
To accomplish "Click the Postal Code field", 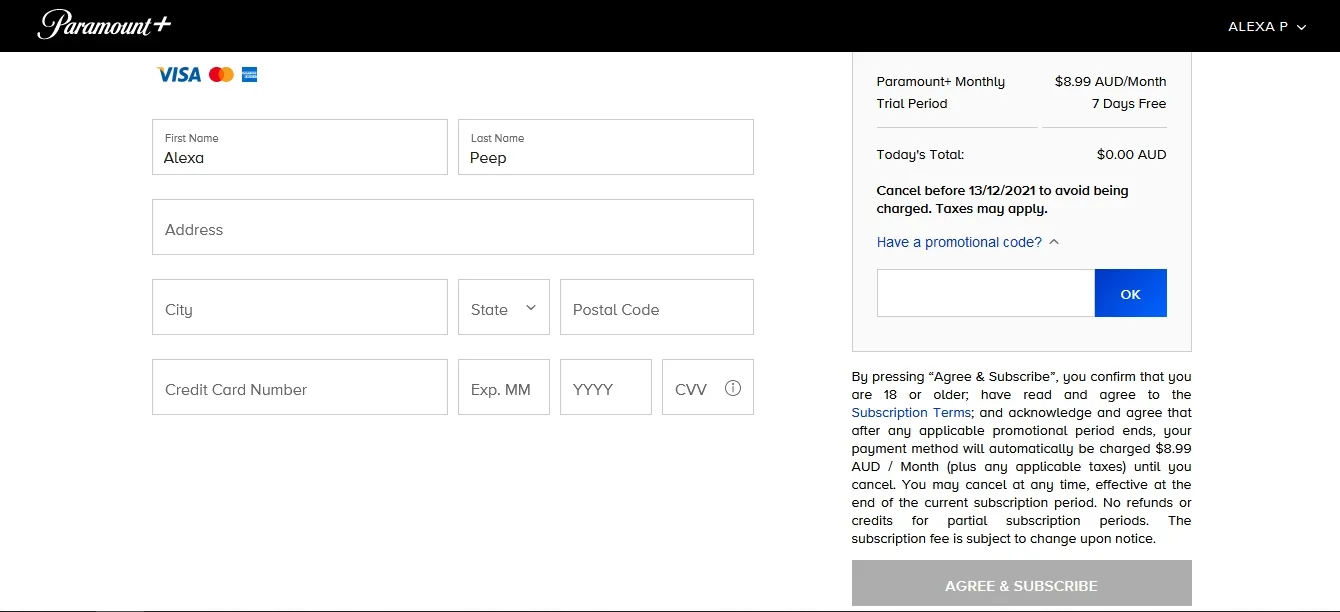I will [656, 308].
